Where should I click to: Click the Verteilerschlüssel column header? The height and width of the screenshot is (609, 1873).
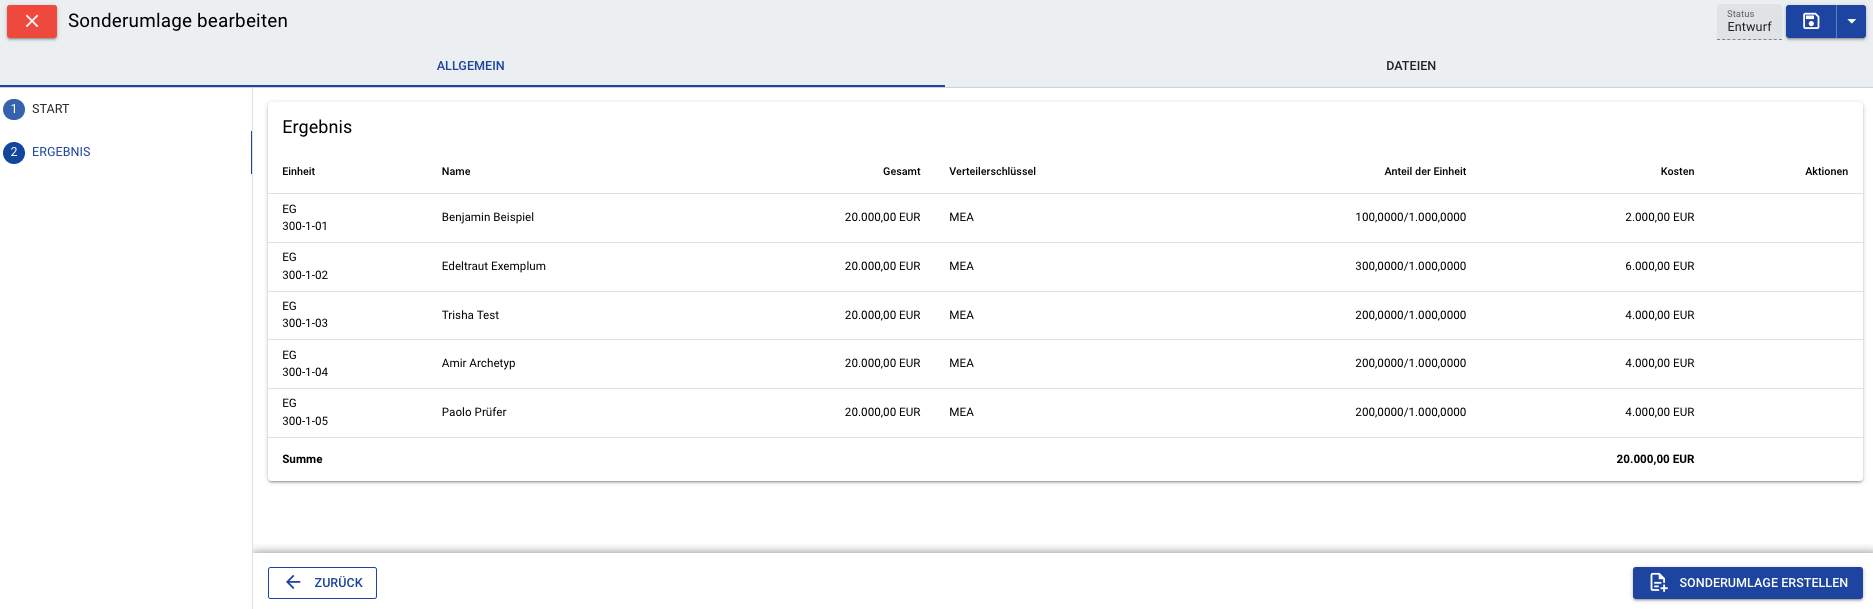click(x=992, y=172)
